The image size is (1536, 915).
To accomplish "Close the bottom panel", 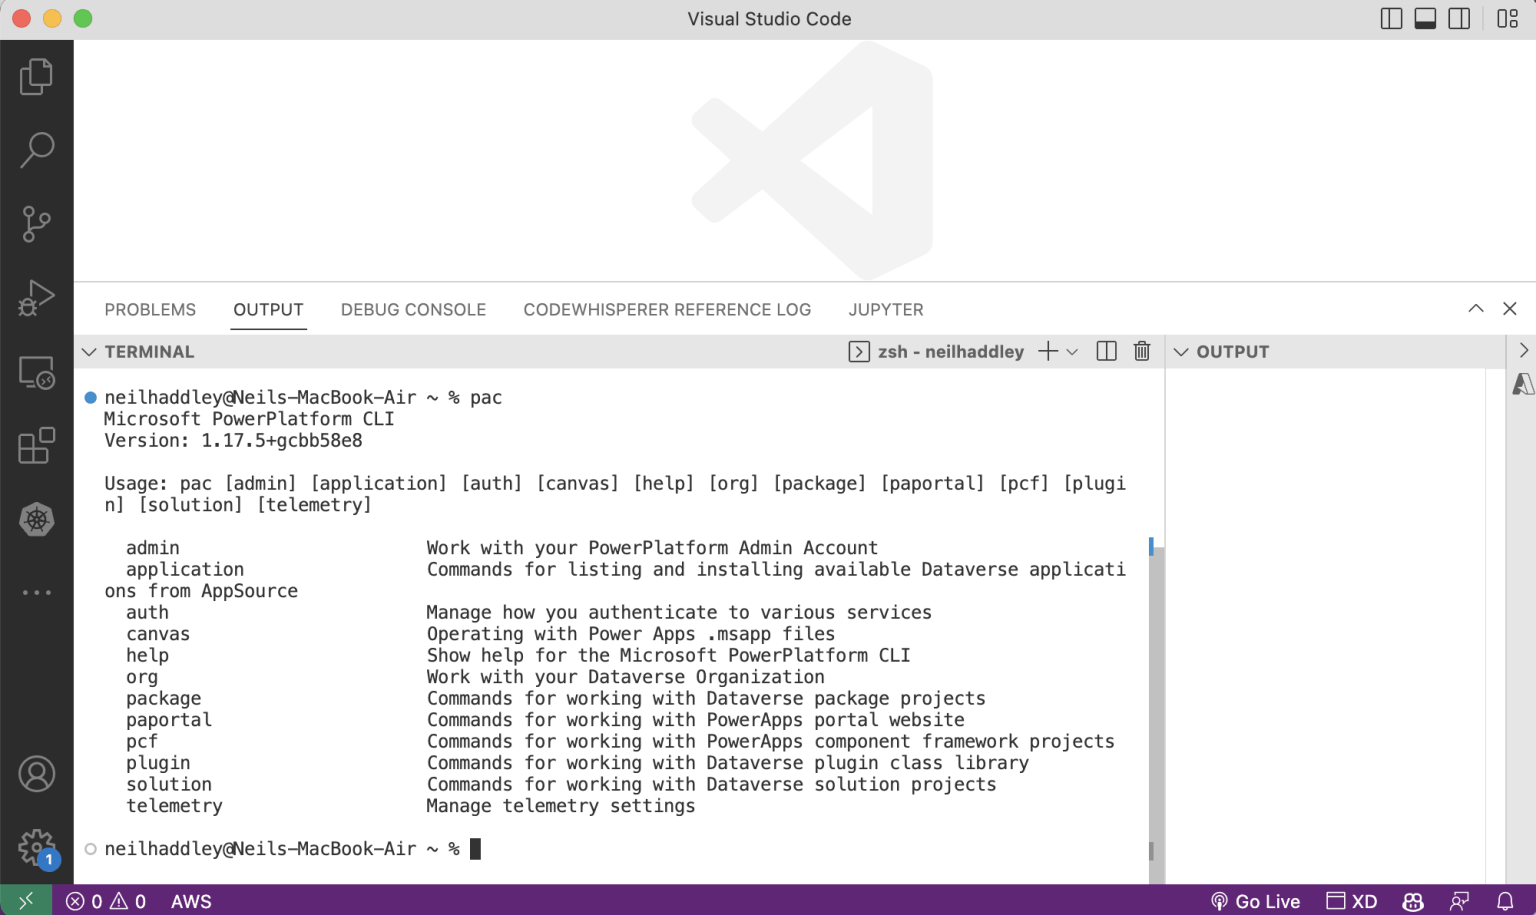I will 1510,309.
